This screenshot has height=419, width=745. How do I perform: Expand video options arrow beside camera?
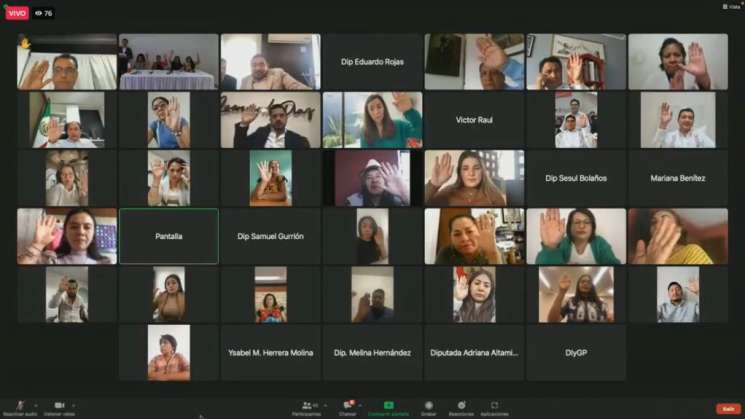pyautogui.click(x=73, y=405)
